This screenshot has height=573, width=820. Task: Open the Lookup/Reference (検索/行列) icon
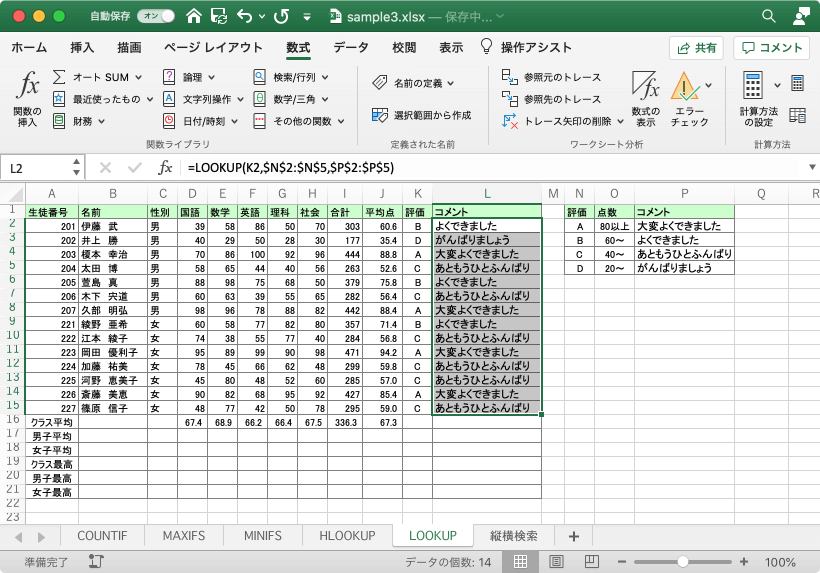click(259, 77)
